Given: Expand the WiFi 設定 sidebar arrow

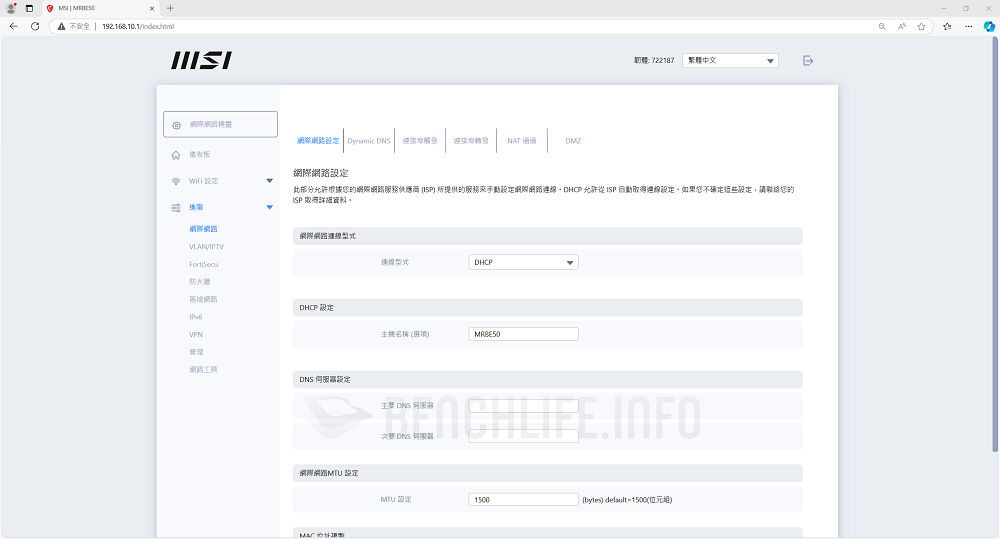Looking at the screenshot, I should (x=269, y=181).
